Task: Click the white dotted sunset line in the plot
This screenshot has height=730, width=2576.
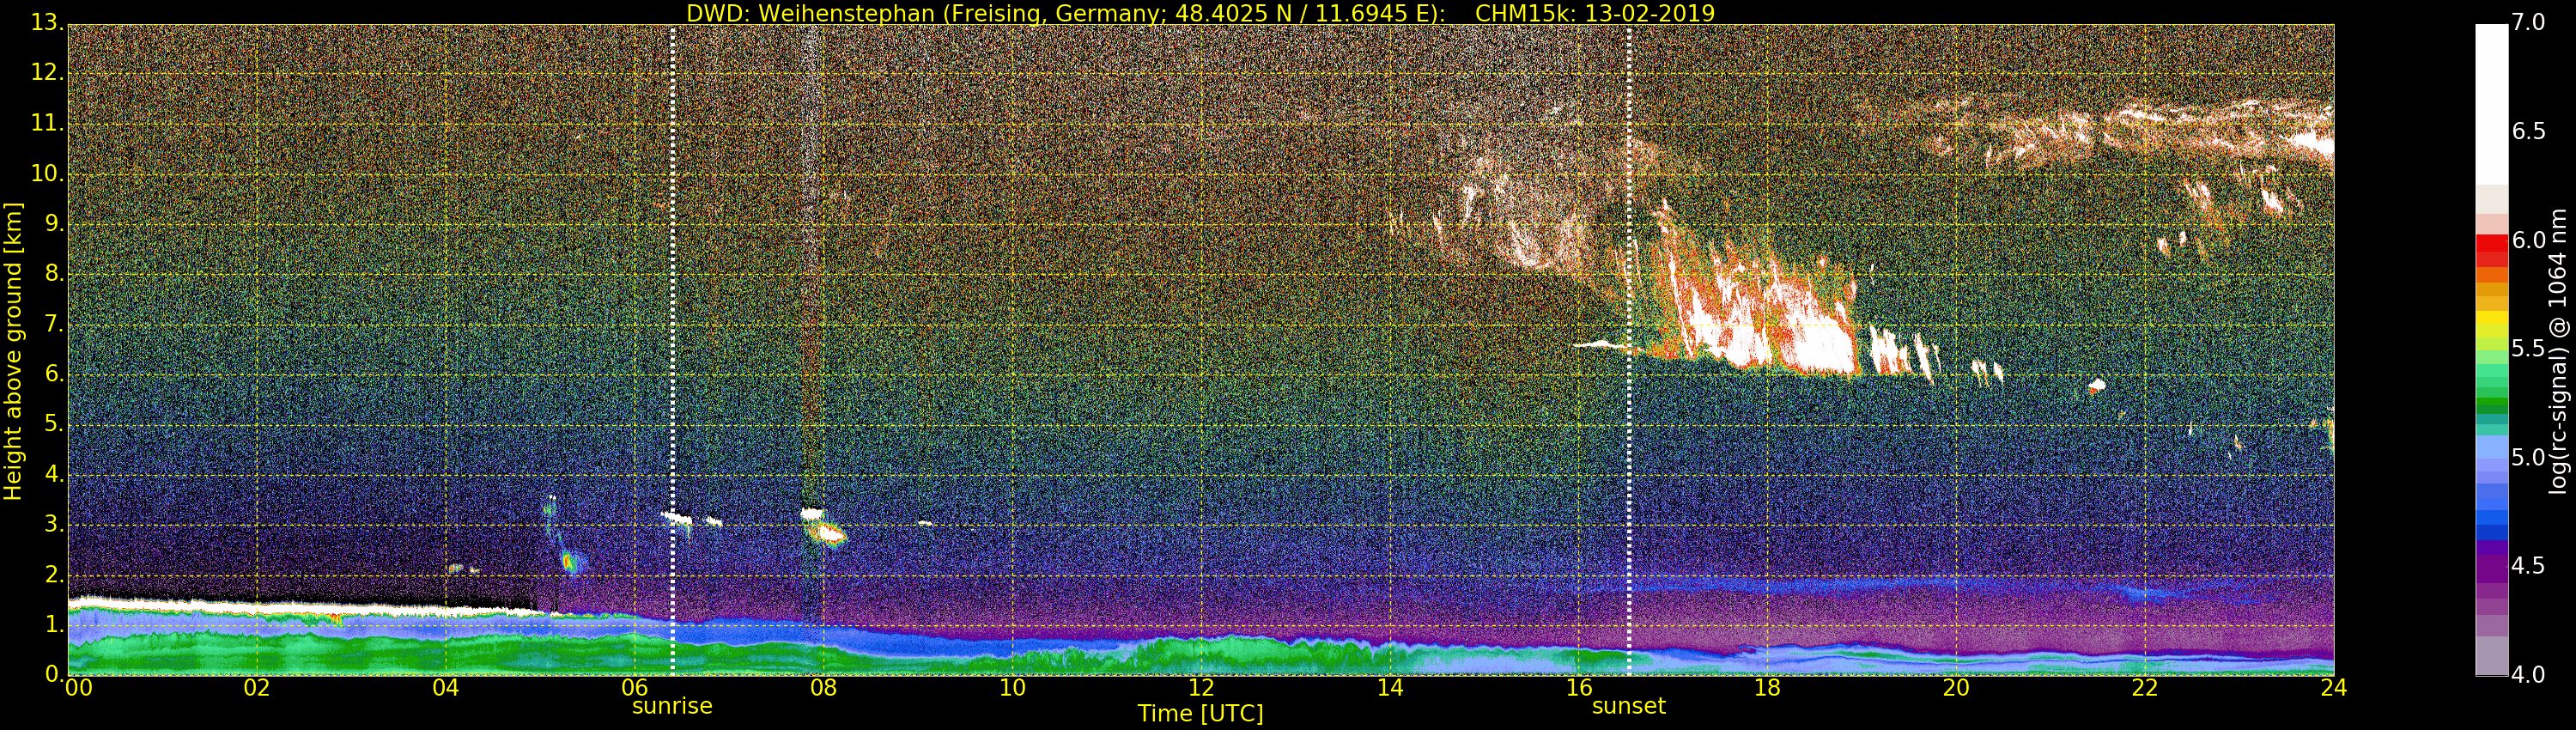Action: [1629, 350]
